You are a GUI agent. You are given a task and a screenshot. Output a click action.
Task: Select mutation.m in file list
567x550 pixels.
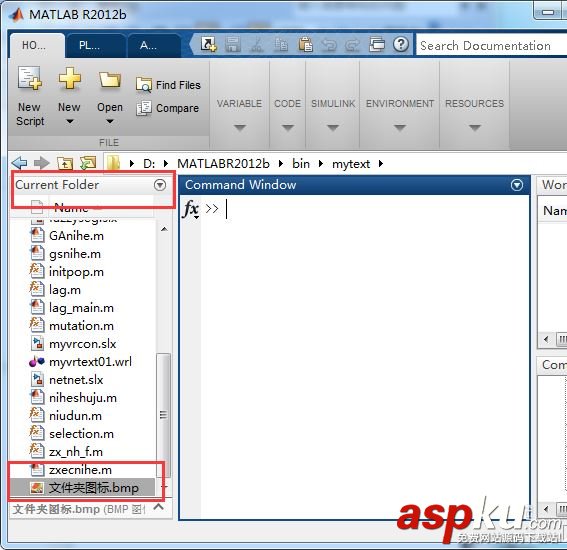81,326
